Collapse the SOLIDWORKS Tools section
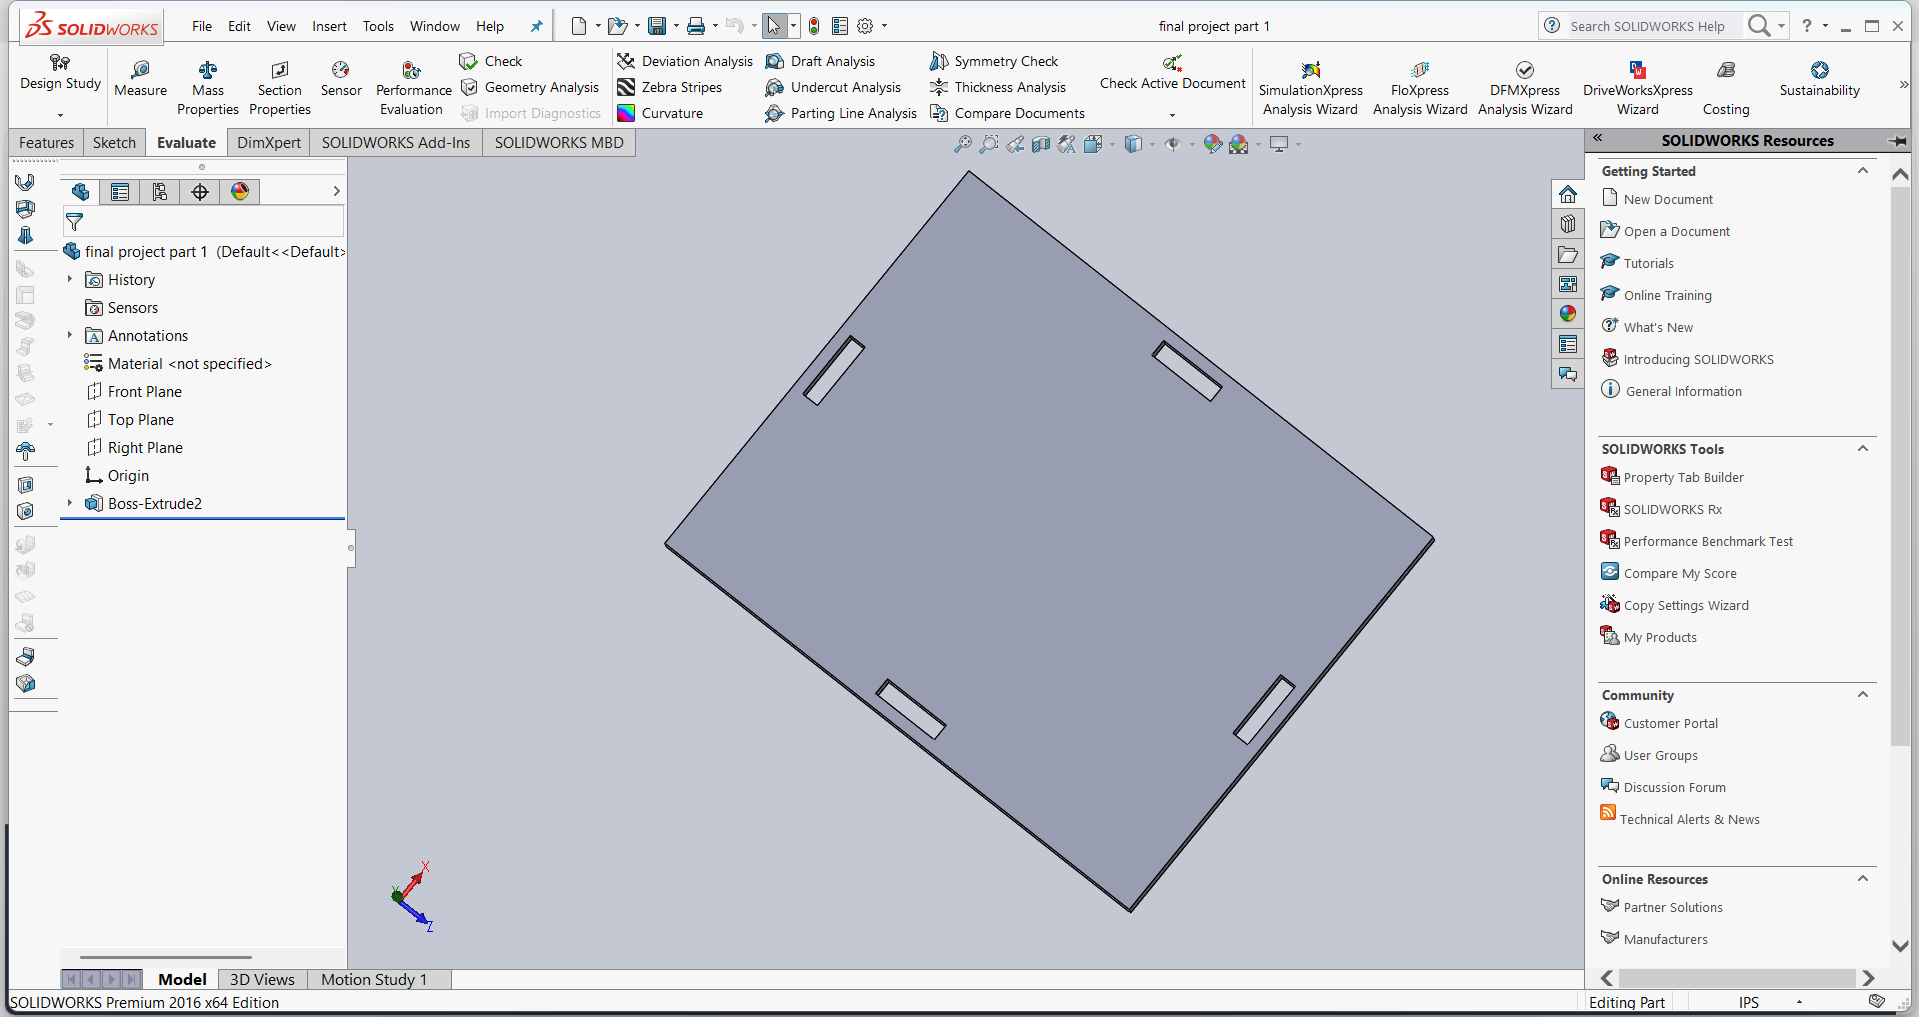Viewport: 1919px width, 1017px height. point(1863,449)
